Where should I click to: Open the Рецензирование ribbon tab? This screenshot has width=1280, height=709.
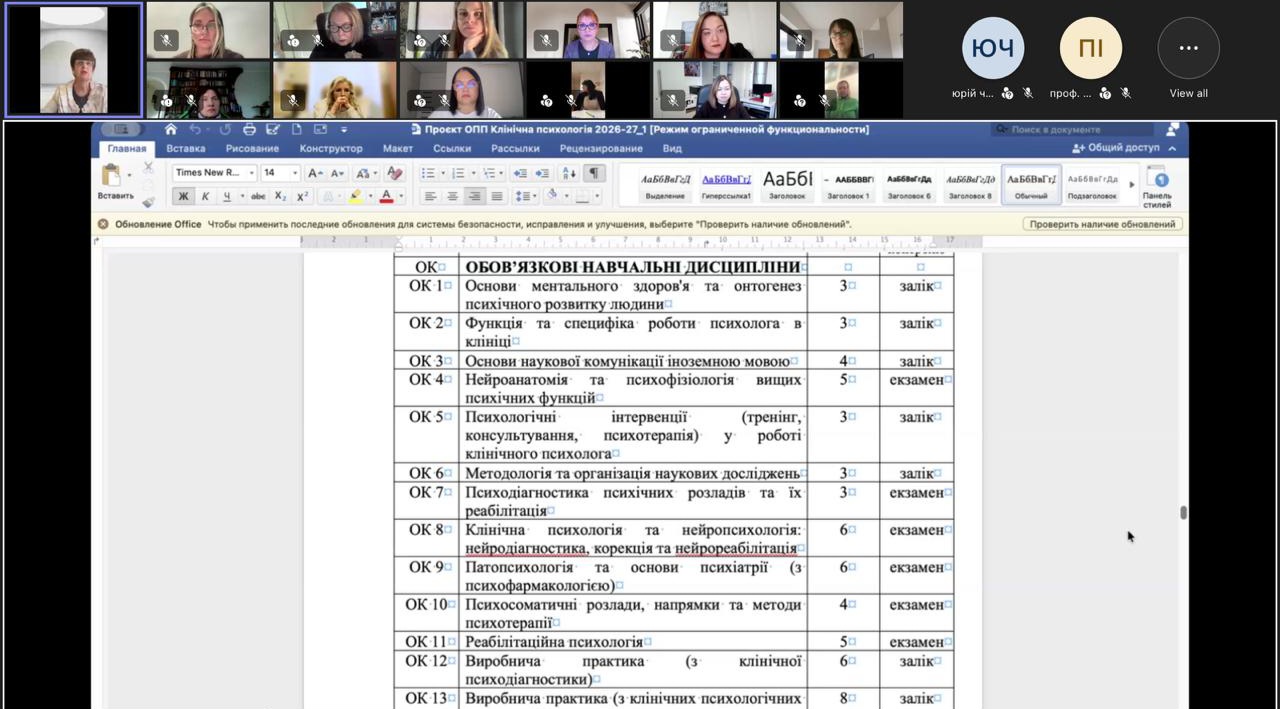(601, 149)
